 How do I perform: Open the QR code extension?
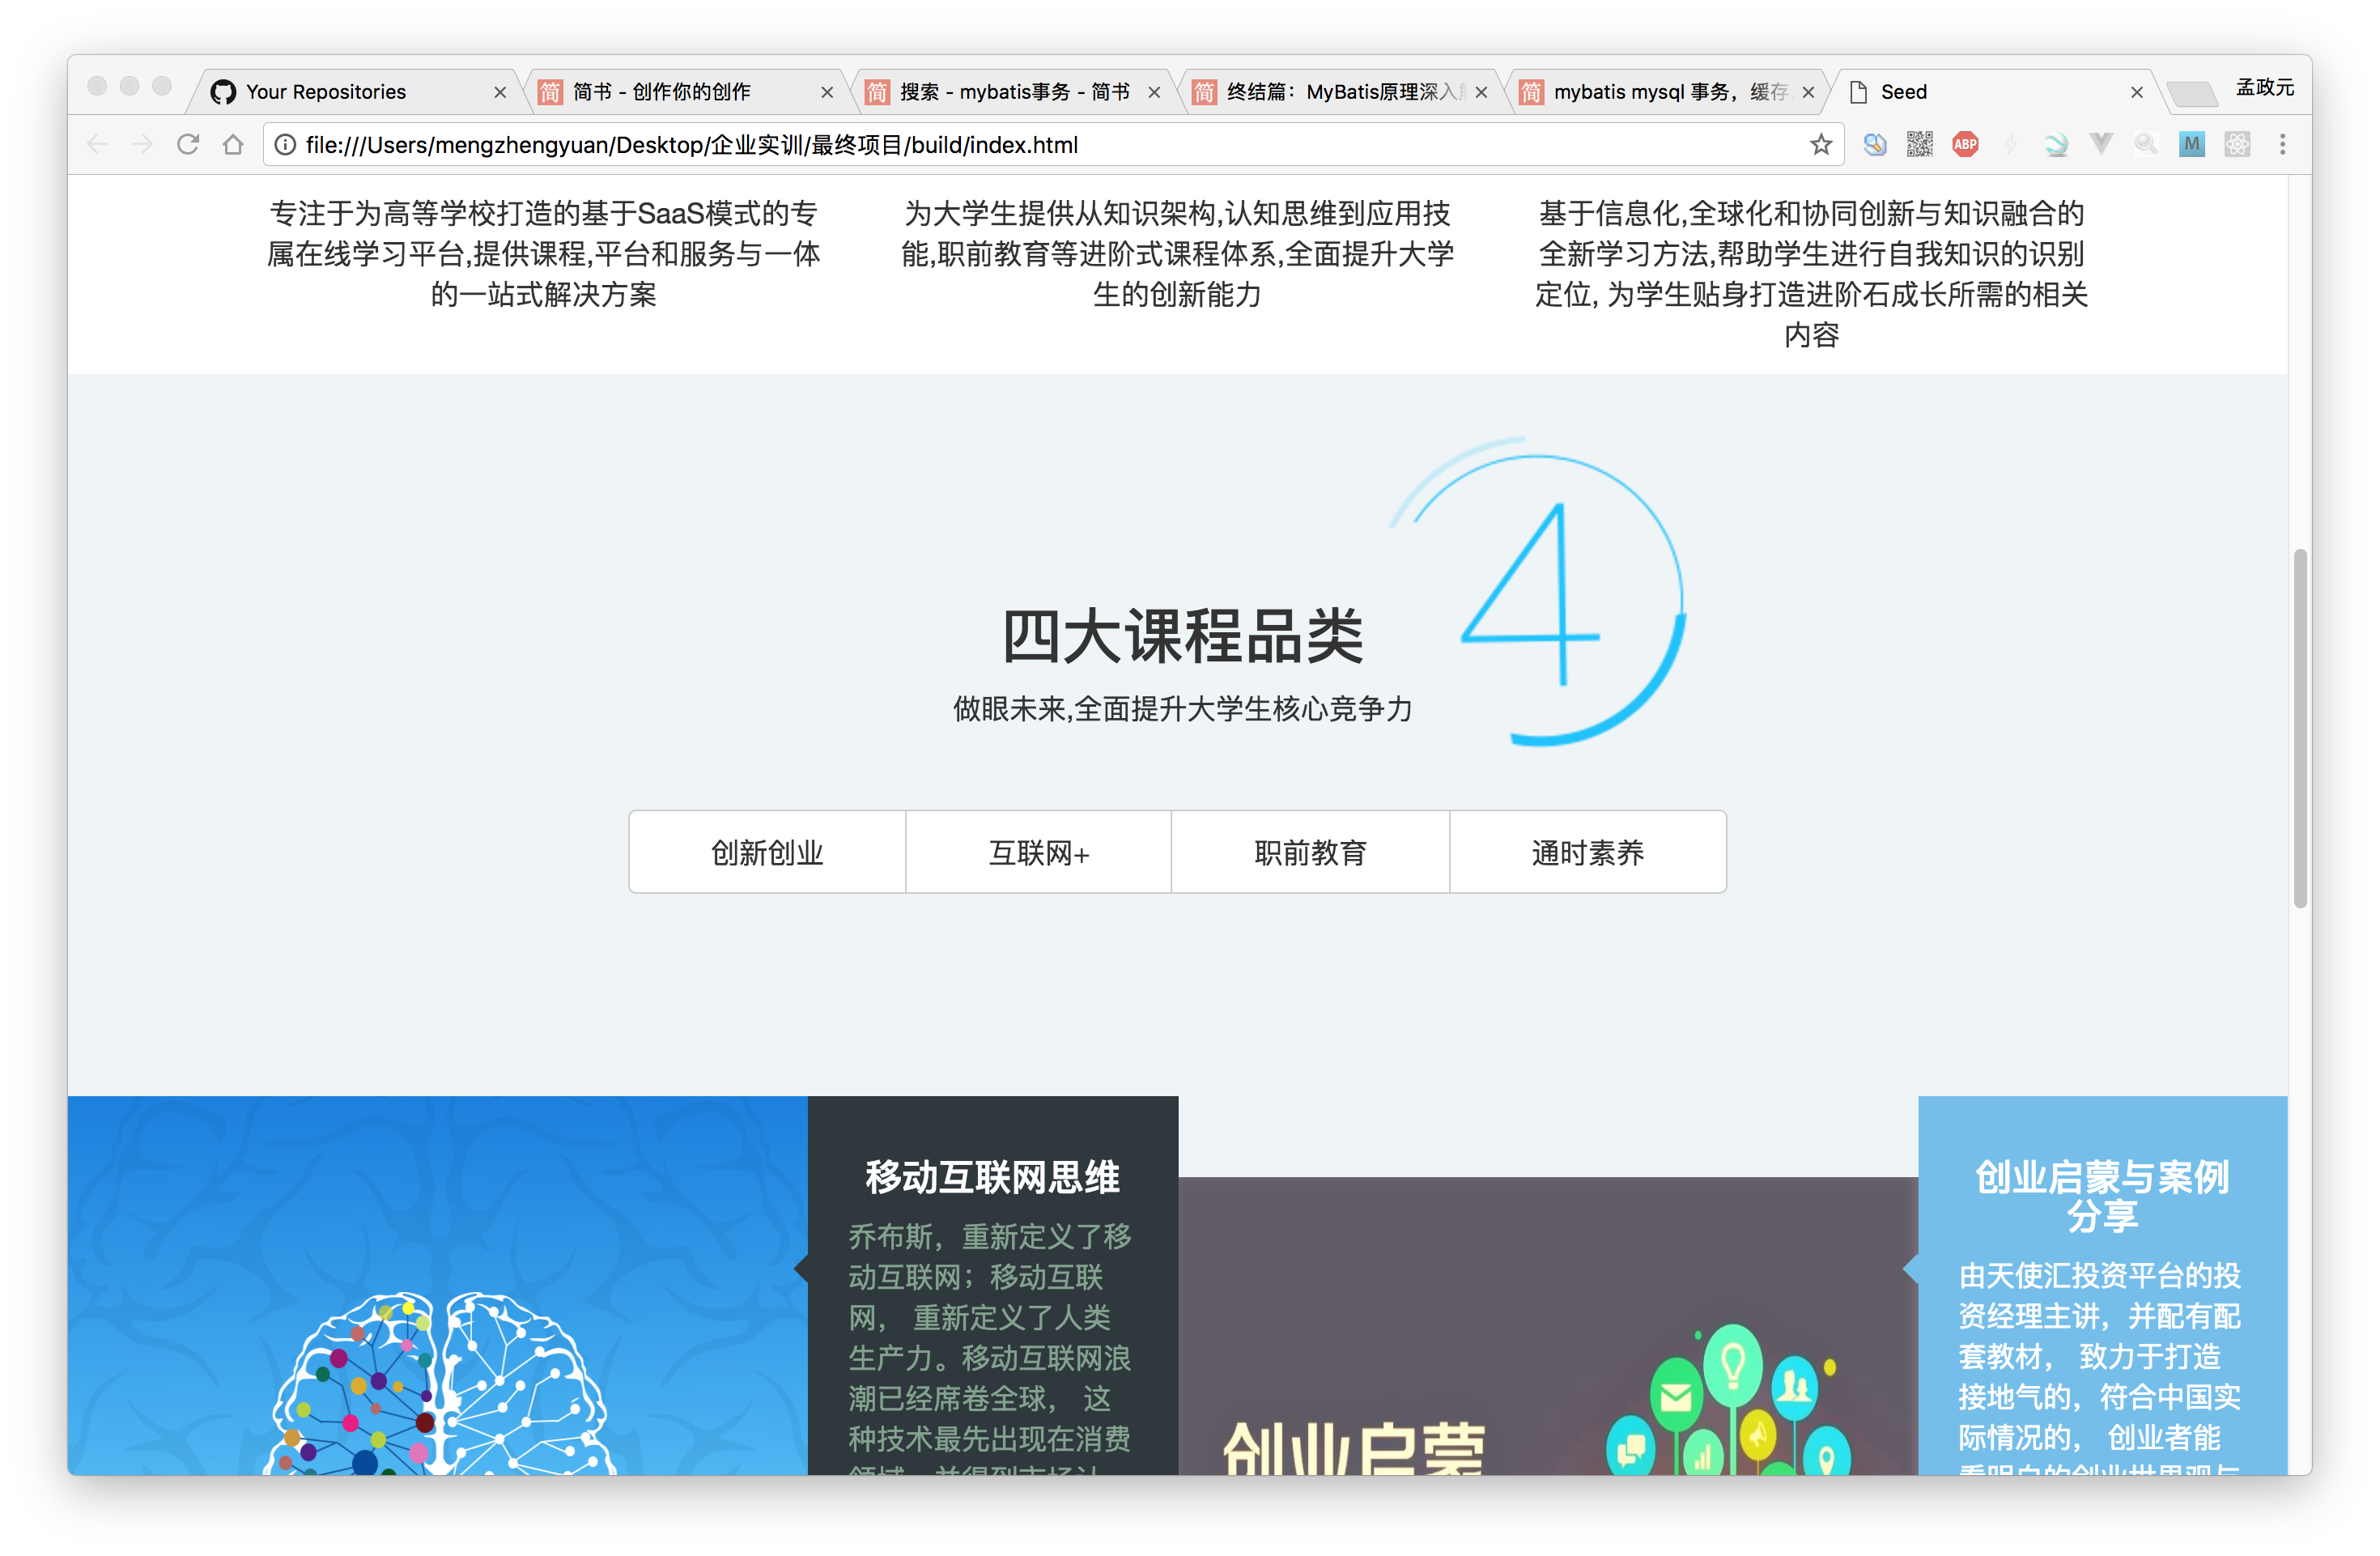[x=1919, y=145]
